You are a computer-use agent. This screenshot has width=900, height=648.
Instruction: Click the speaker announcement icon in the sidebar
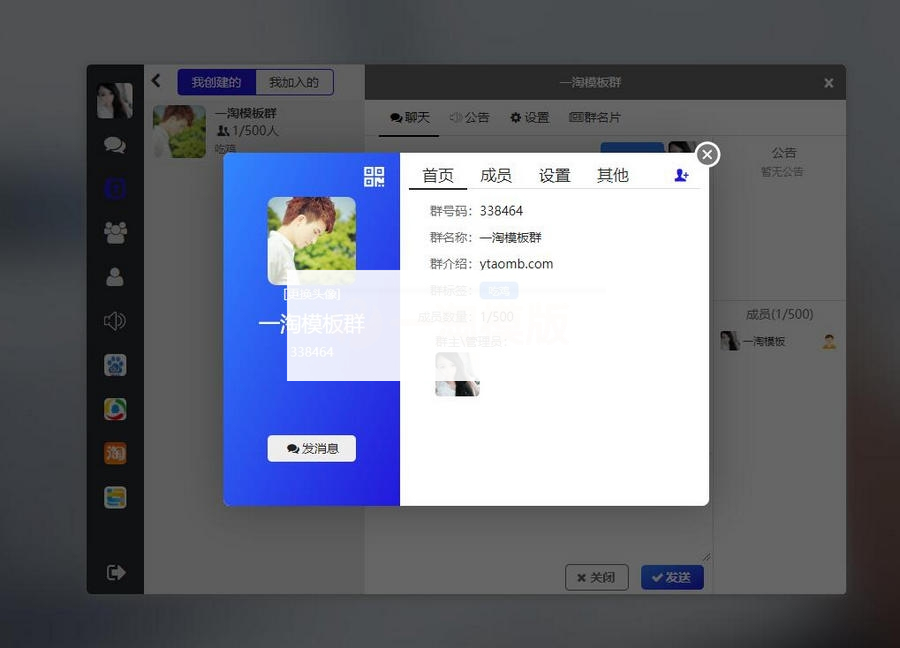point(114,320)
